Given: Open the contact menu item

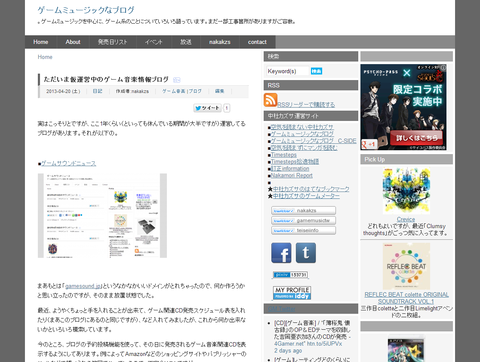Looking at the screenshot, I should click(257, 42).
